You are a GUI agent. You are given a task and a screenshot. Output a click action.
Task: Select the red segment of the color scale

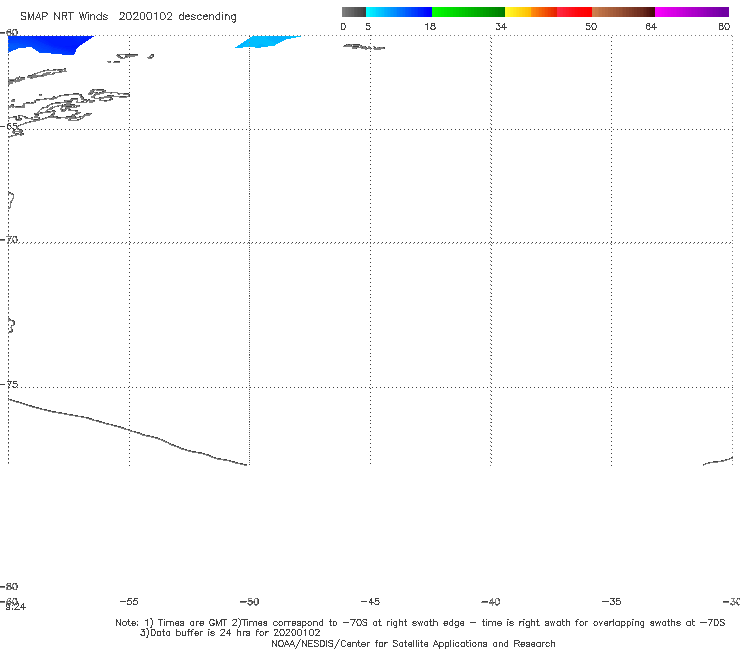coord(574,12)
